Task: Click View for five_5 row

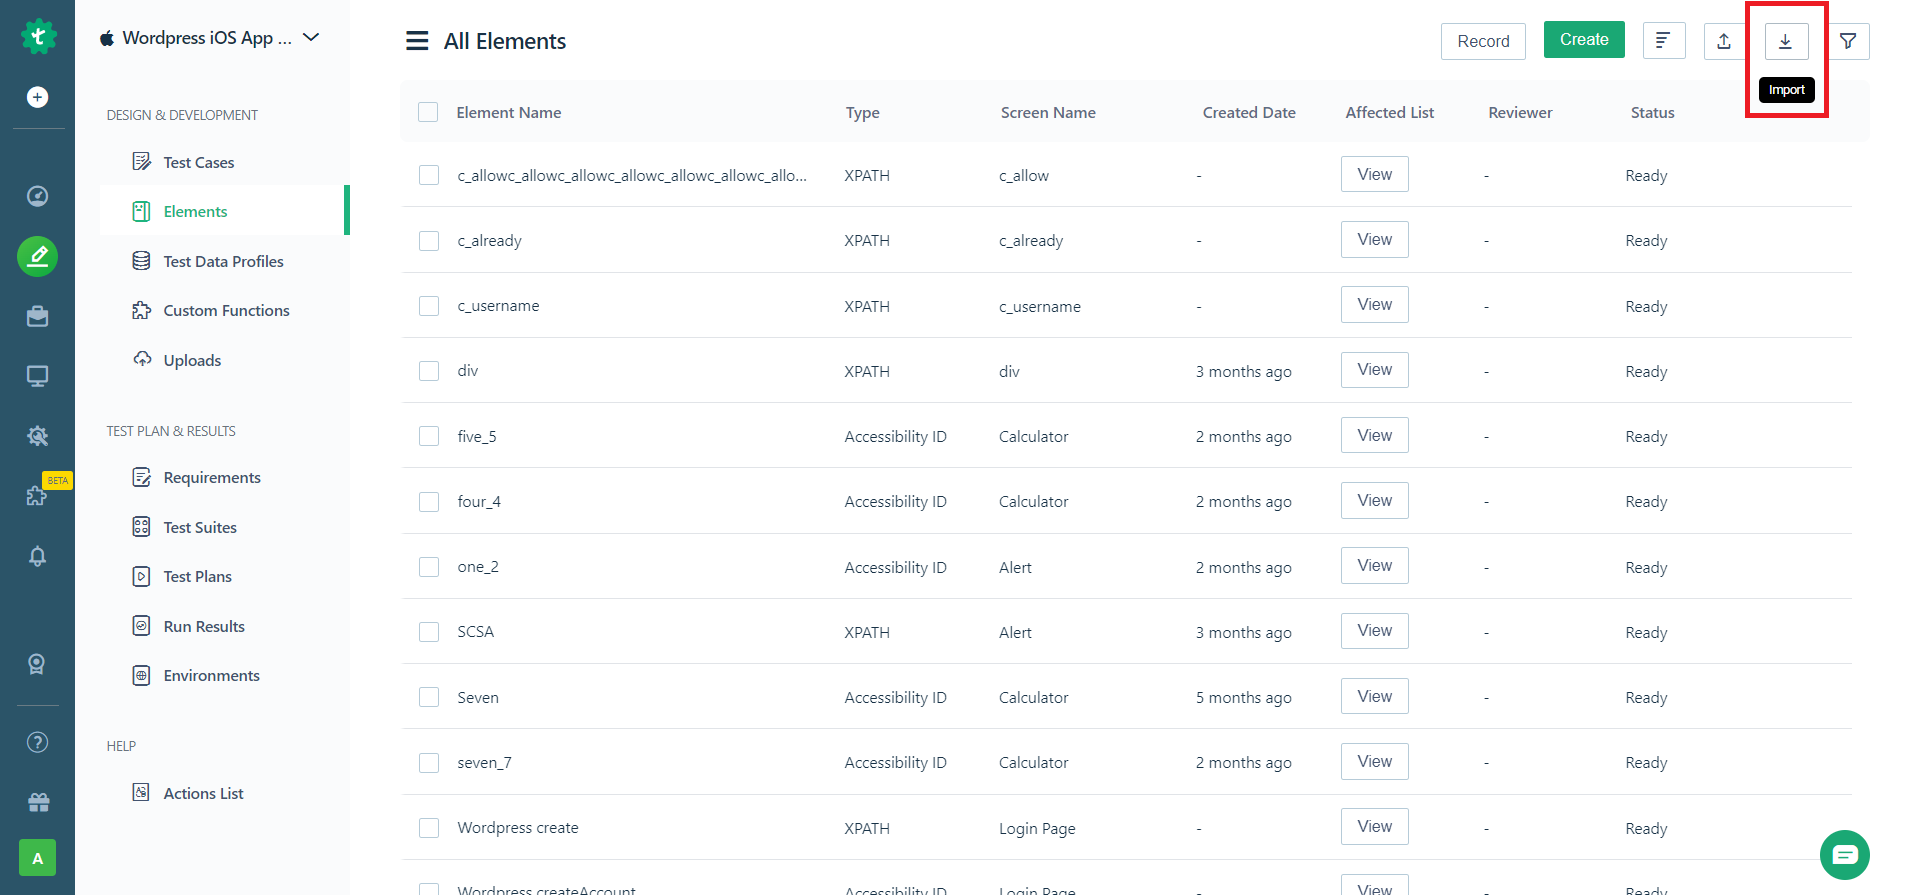Action: 1374,435
